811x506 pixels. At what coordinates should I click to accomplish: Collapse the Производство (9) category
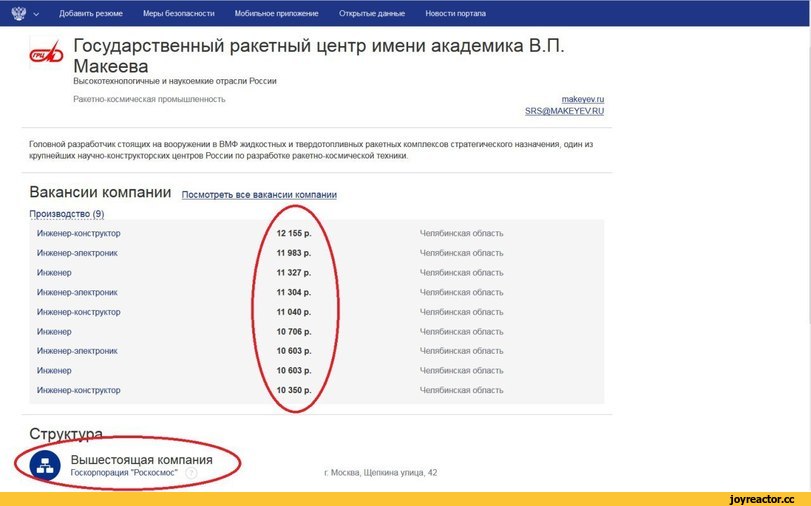pyautogui.click(x=67, y=214)
